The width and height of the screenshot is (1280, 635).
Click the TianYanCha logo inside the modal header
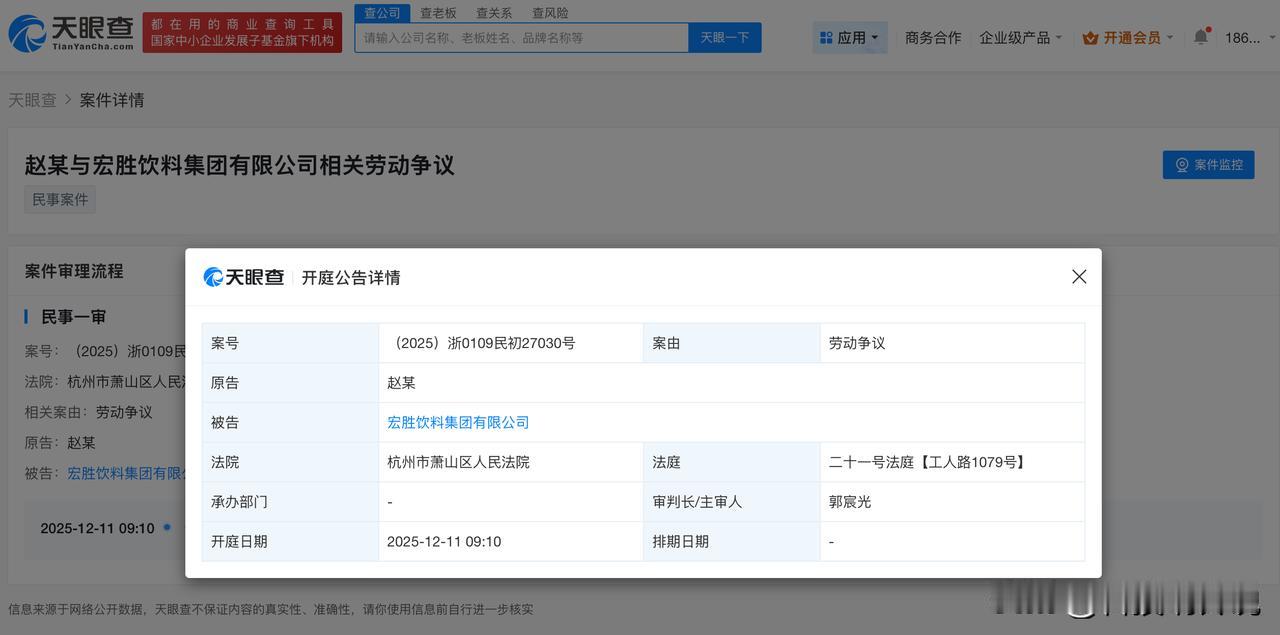[x=243, y=277]
